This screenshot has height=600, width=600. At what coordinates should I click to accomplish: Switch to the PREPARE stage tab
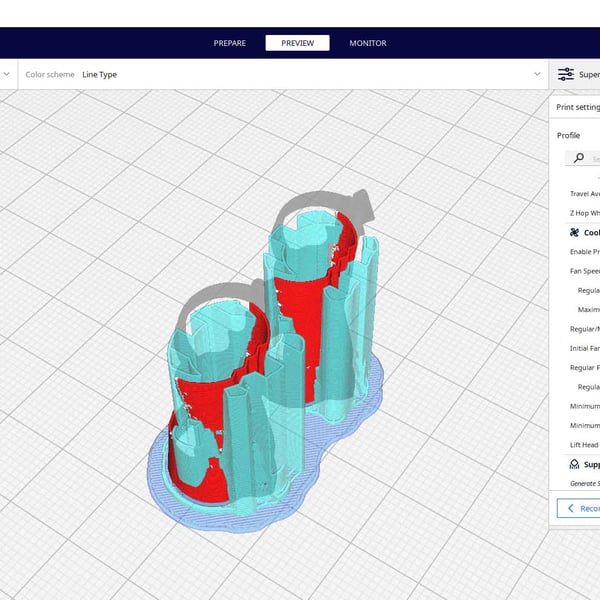pos(229,43)
